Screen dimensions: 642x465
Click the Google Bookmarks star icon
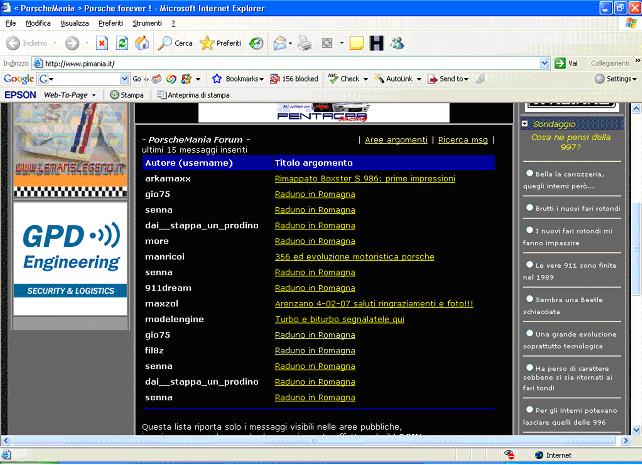[x=217, y=79]
